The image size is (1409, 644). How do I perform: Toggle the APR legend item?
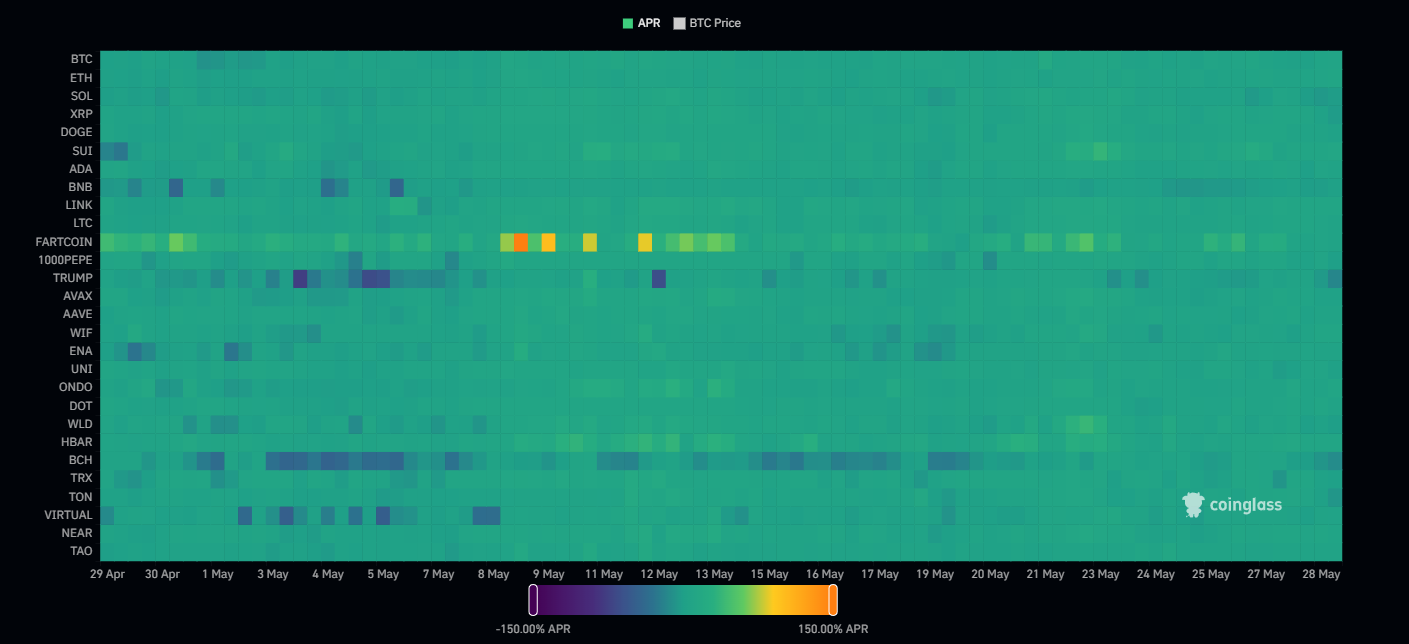coord(641,23)
